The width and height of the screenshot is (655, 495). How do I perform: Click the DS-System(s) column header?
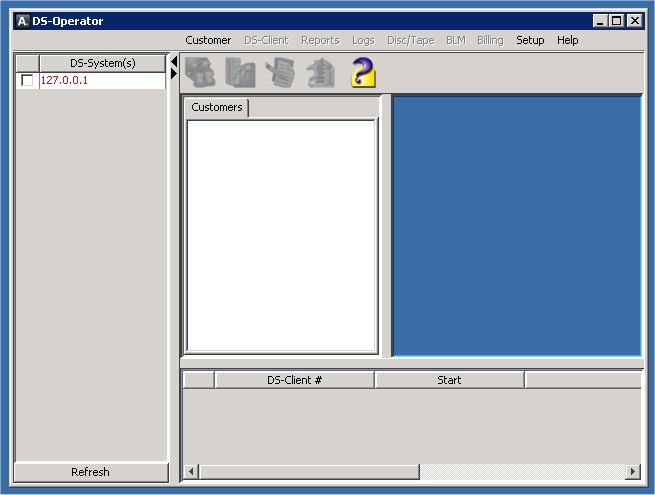pos(102,63)
